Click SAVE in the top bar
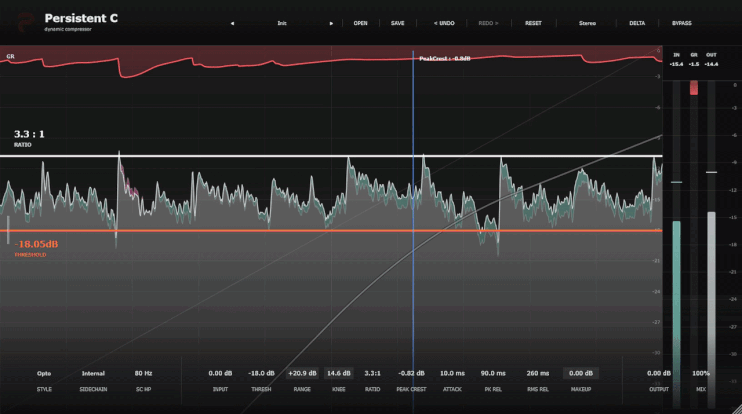The width and height of the screenshot is (742, 414). (398, 23)
